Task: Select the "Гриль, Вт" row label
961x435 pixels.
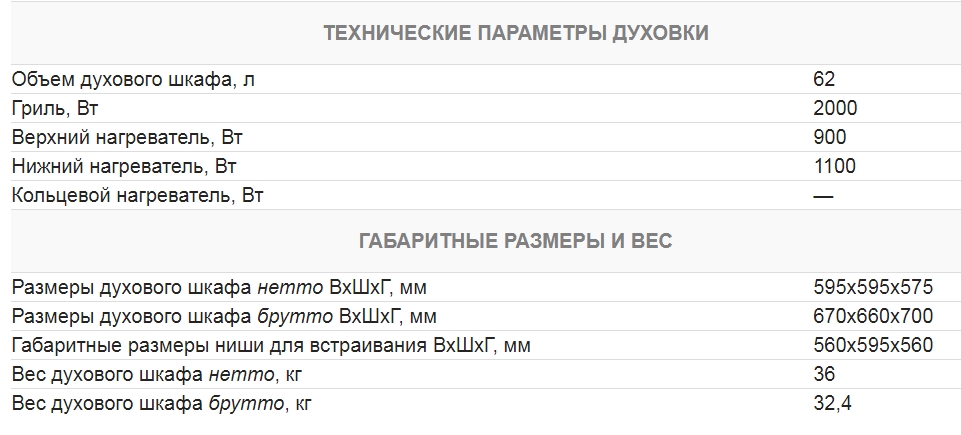Action: (x=56, y=108)
